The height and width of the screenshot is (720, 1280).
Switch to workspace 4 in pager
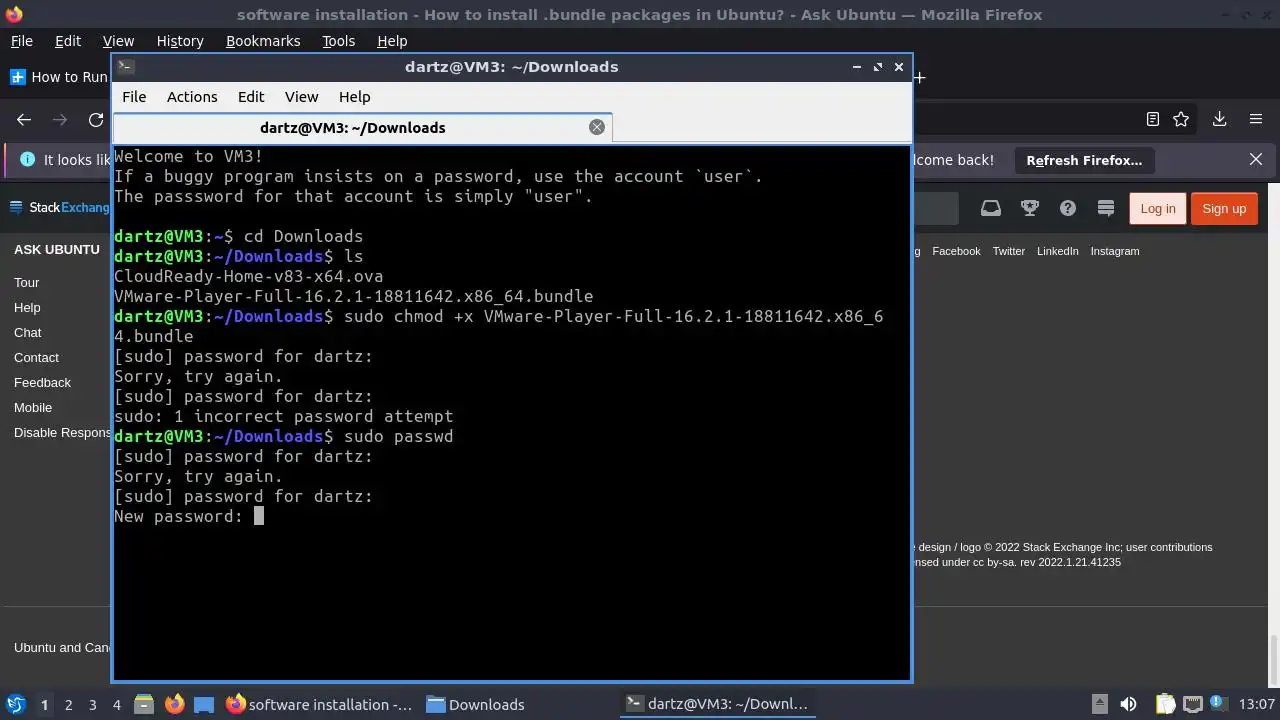pyautogui.click(x=116, y=705)
